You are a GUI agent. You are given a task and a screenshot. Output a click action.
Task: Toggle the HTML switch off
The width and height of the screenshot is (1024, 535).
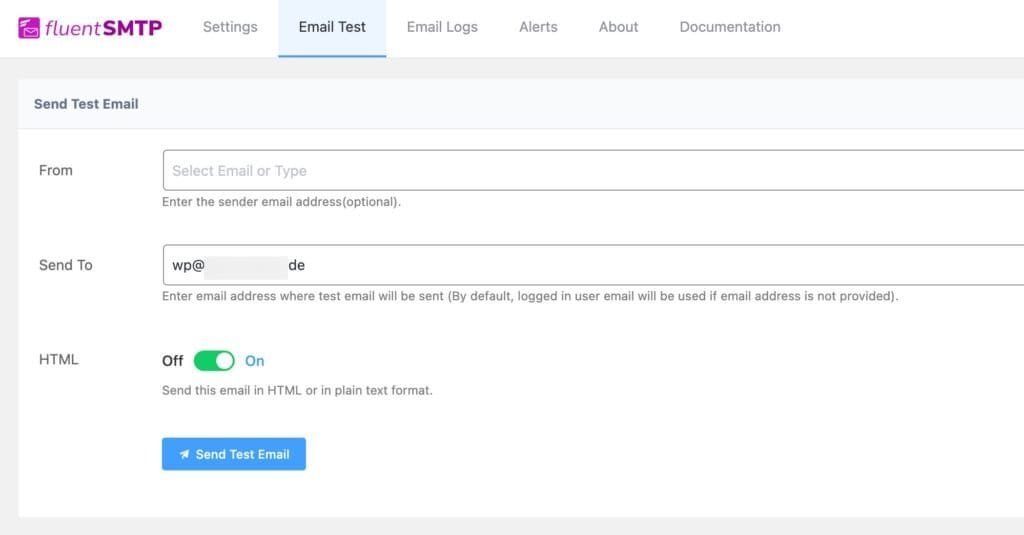coord(214,361)
